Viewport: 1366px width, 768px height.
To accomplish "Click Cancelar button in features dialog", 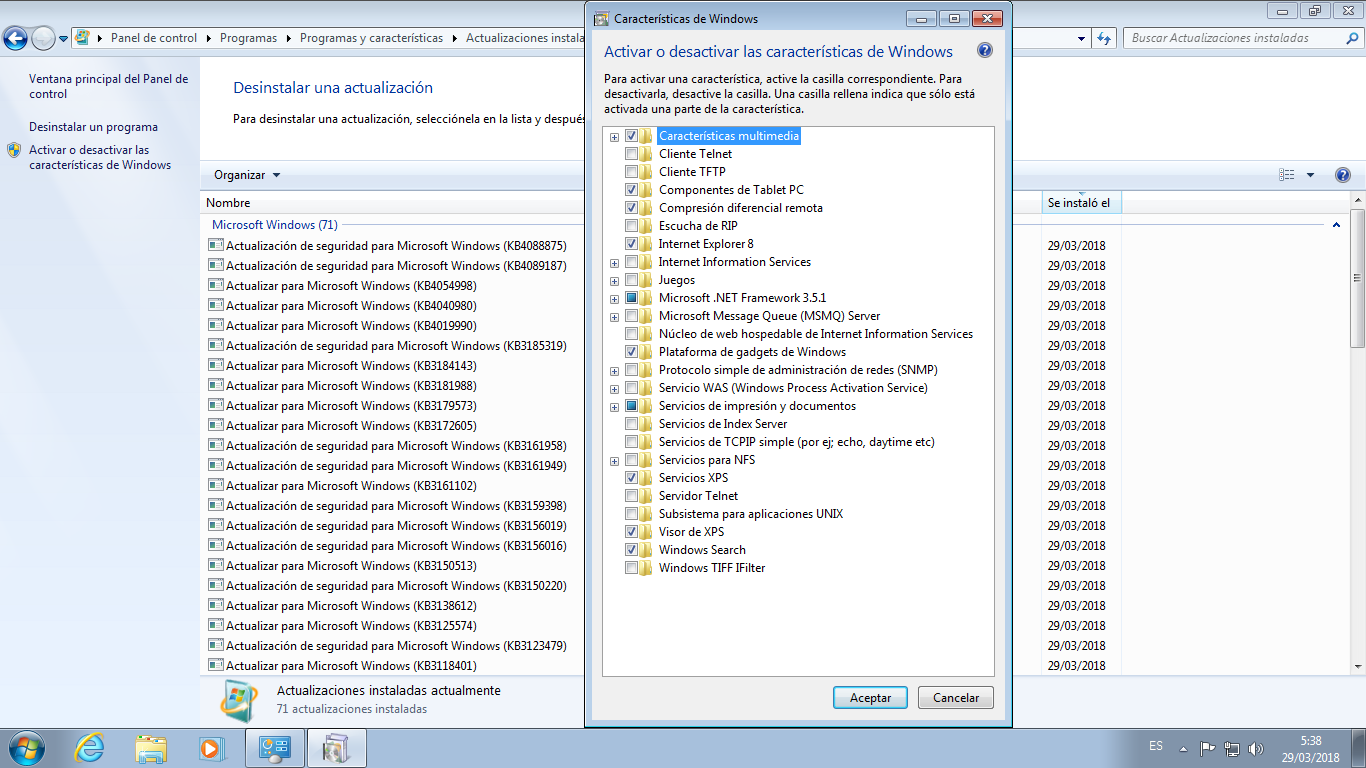I will pyautogui.click(x=956, y=698).
